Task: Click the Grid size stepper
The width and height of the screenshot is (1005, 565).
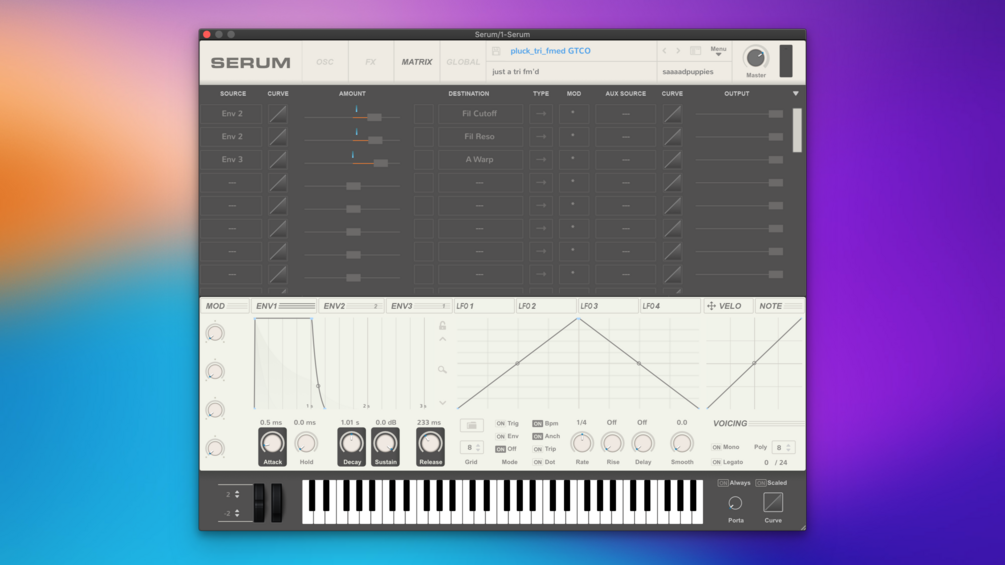Action: pyautogui.click(x=478, y=447)
